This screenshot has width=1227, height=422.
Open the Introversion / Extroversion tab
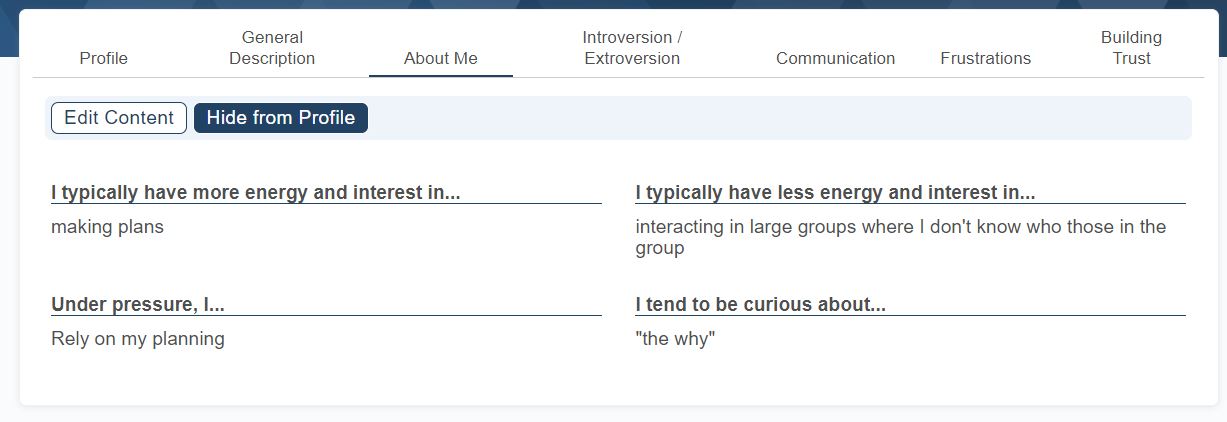pos(632,48)
